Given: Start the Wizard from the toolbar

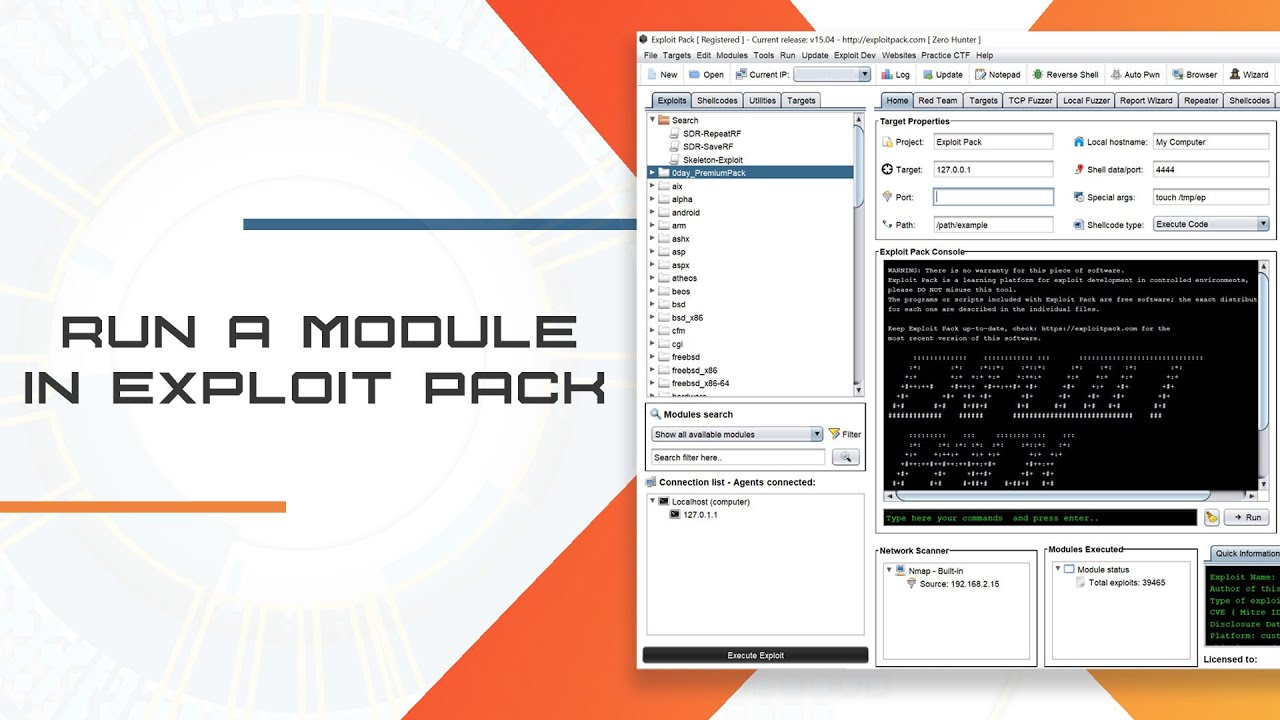Looking at the screenshot, I should (1249, 74).
